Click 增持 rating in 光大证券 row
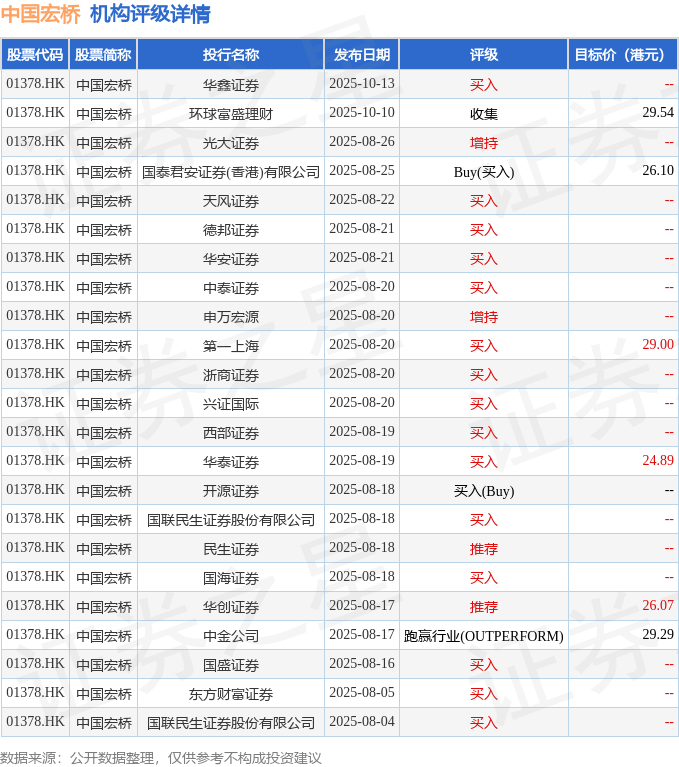Screen dimensions: 679x767 coord(484,143)
